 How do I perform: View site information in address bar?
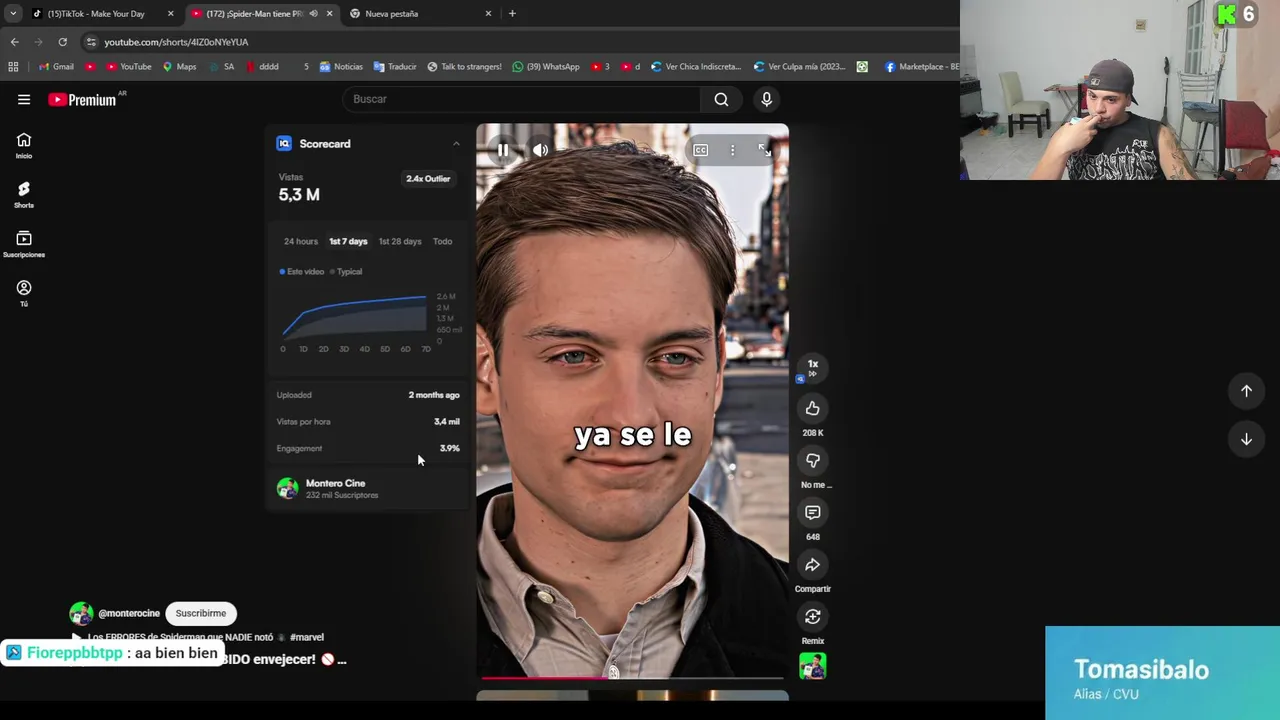pos(91,42)
